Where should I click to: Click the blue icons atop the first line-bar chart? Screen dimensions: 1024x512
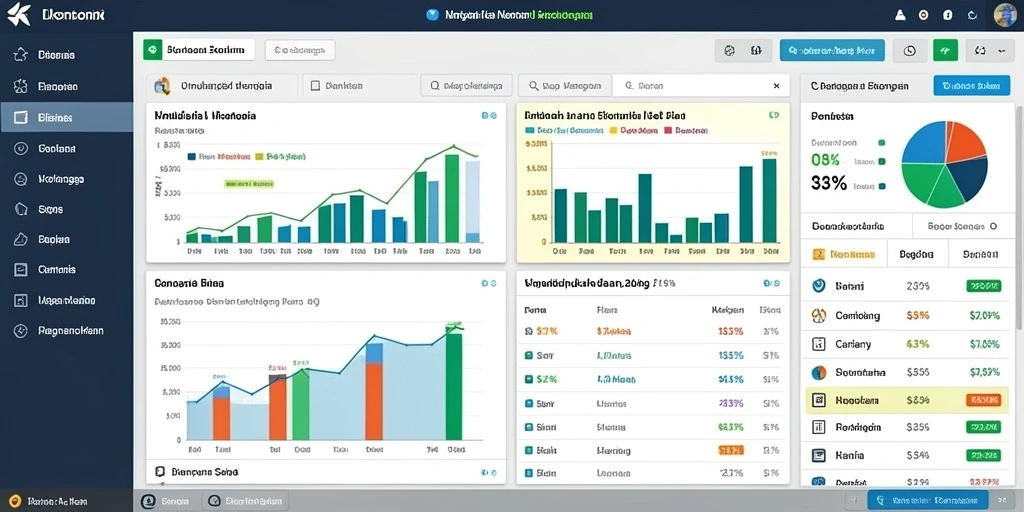[x=488, y=116]
